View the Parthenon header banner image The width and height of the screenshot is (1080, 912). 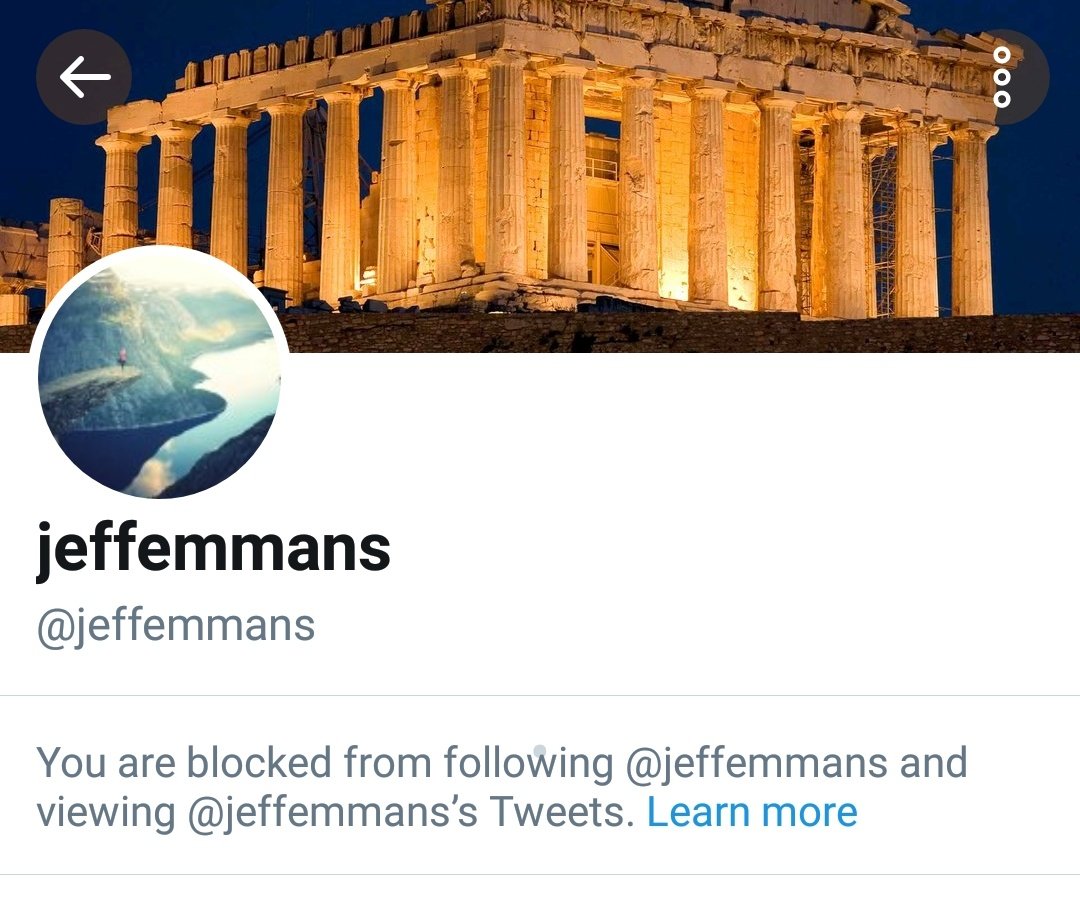pos(540,176)
